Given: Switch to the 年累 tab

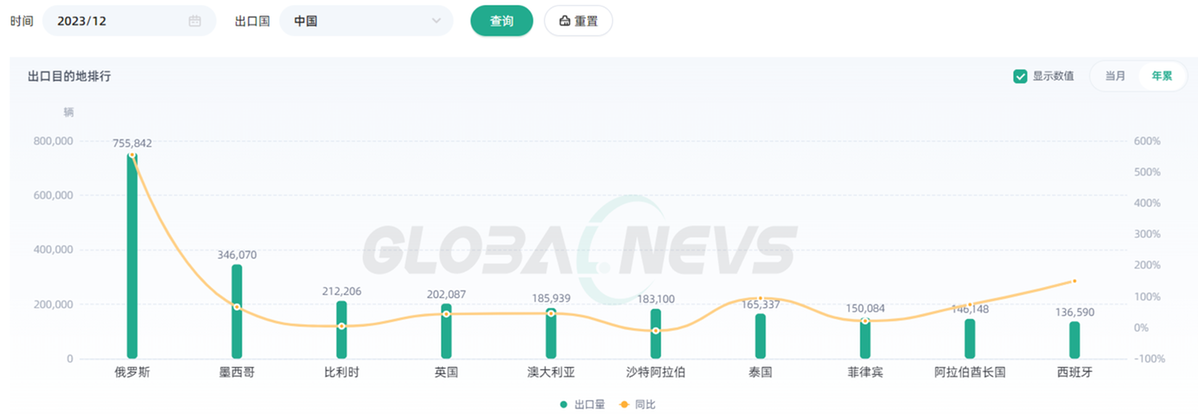Looking at the screenshot, I should point(1161,76).
